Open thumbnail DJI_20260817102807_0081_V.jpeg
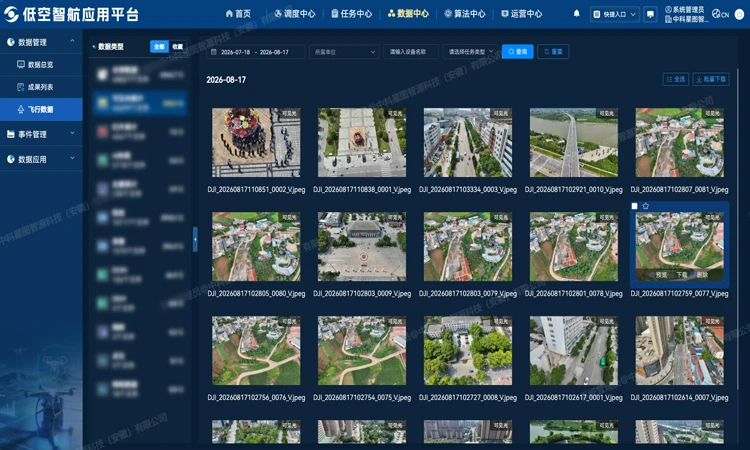 coord(680,143)
